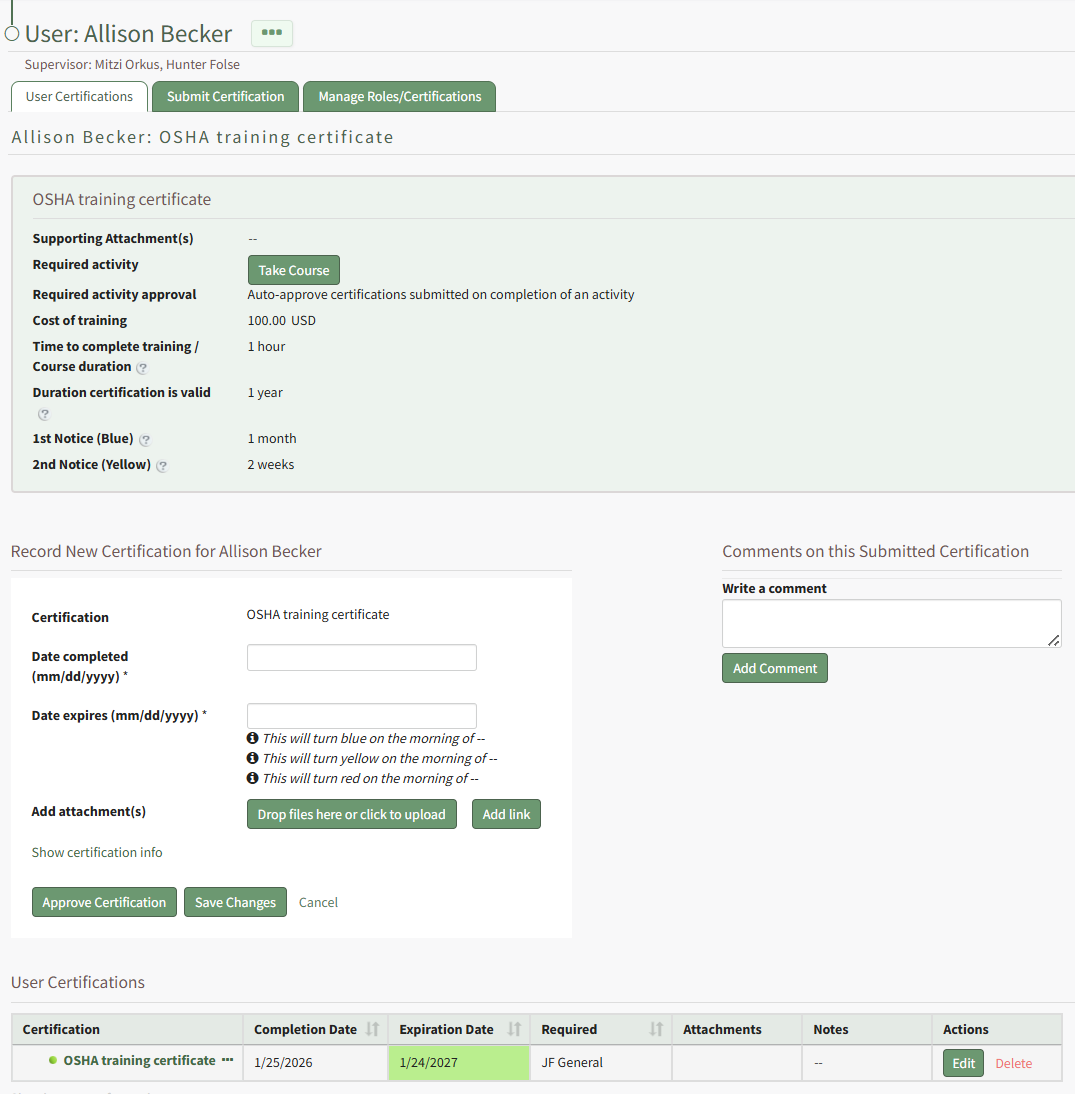Click Approve Certification button
The width and height of the screenshot is (1075, 1094).
pyautogui.click(x=104, y=902)
